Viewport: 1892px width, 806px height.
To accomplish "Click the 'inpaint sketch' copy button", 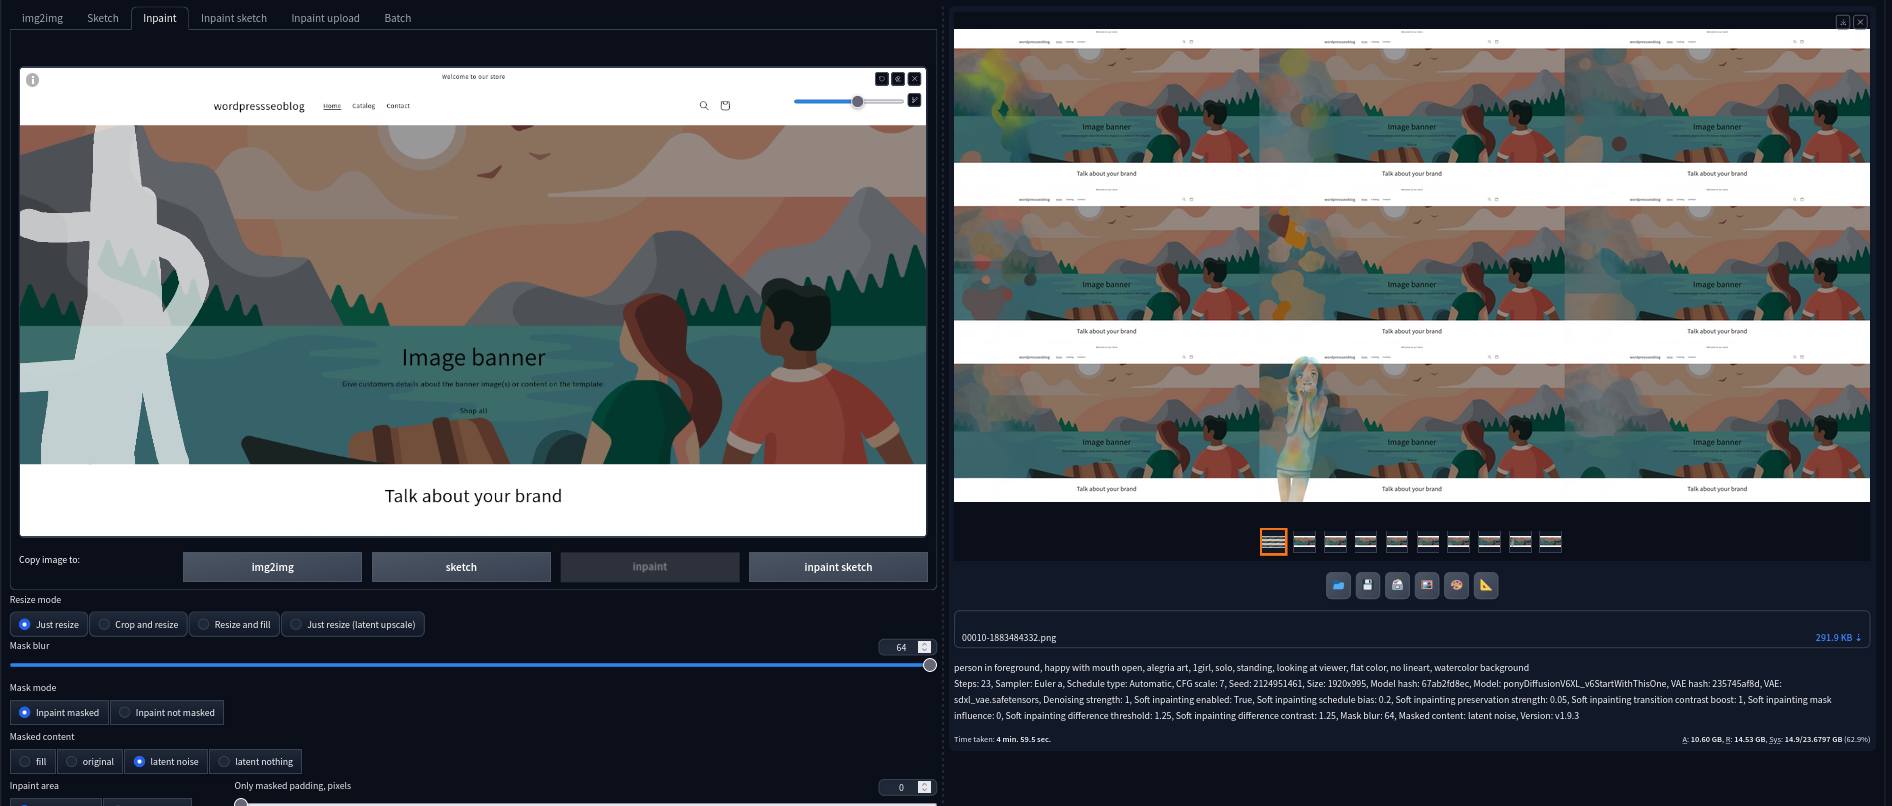I will point(838,567).
